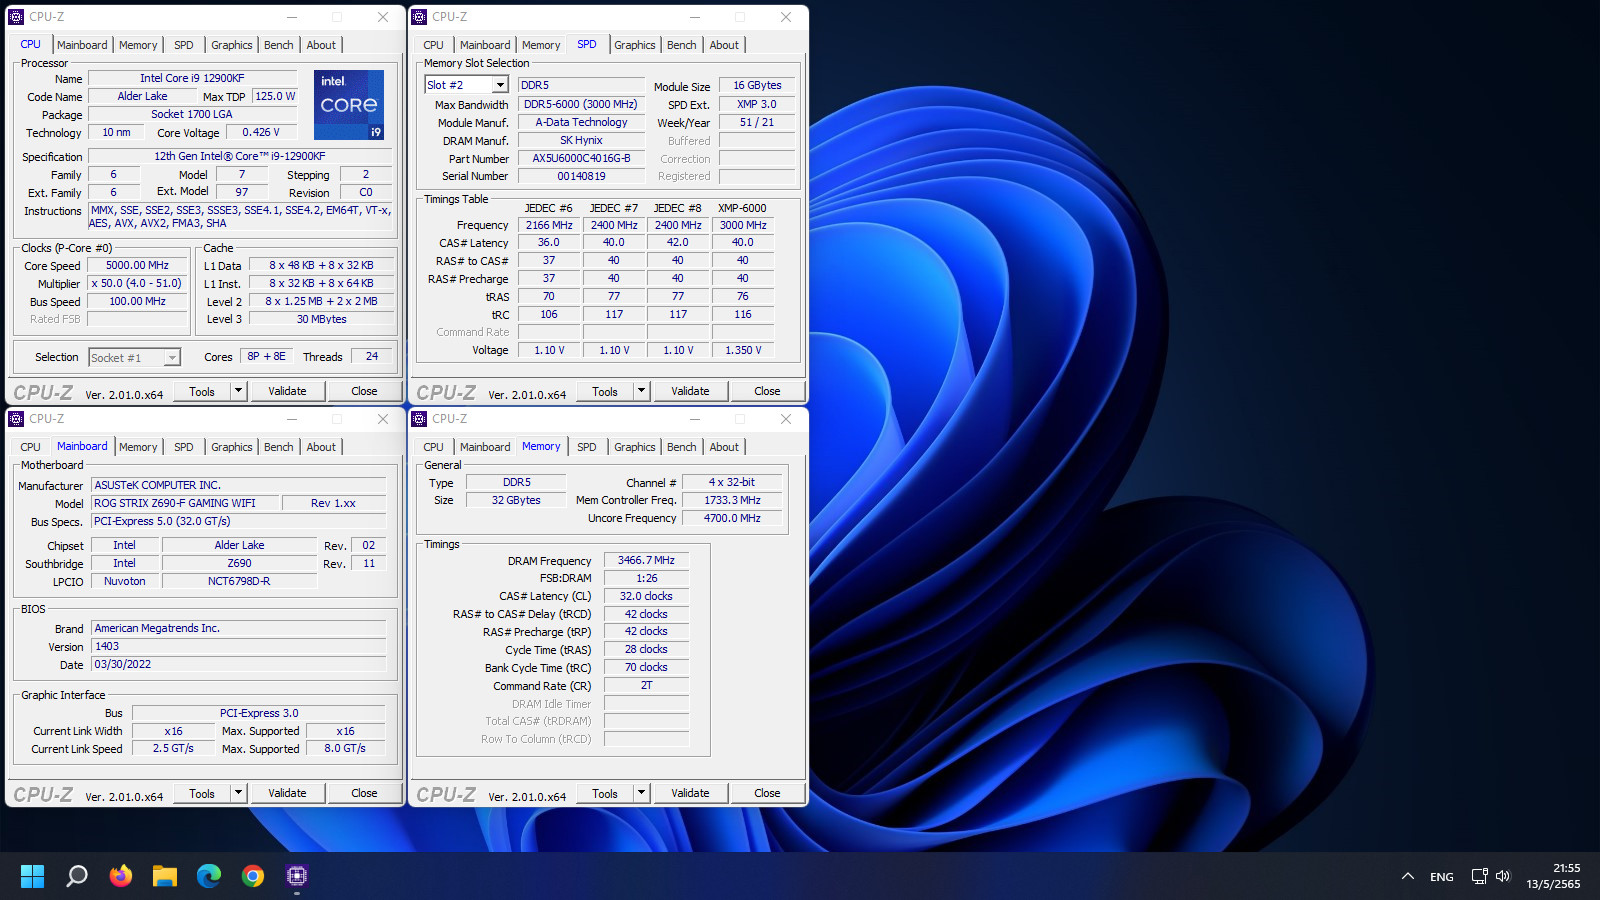Screen dimensions: 1600x900
Task: Switch to Memory tab in CPU window
Action: [x=138, y=45]
